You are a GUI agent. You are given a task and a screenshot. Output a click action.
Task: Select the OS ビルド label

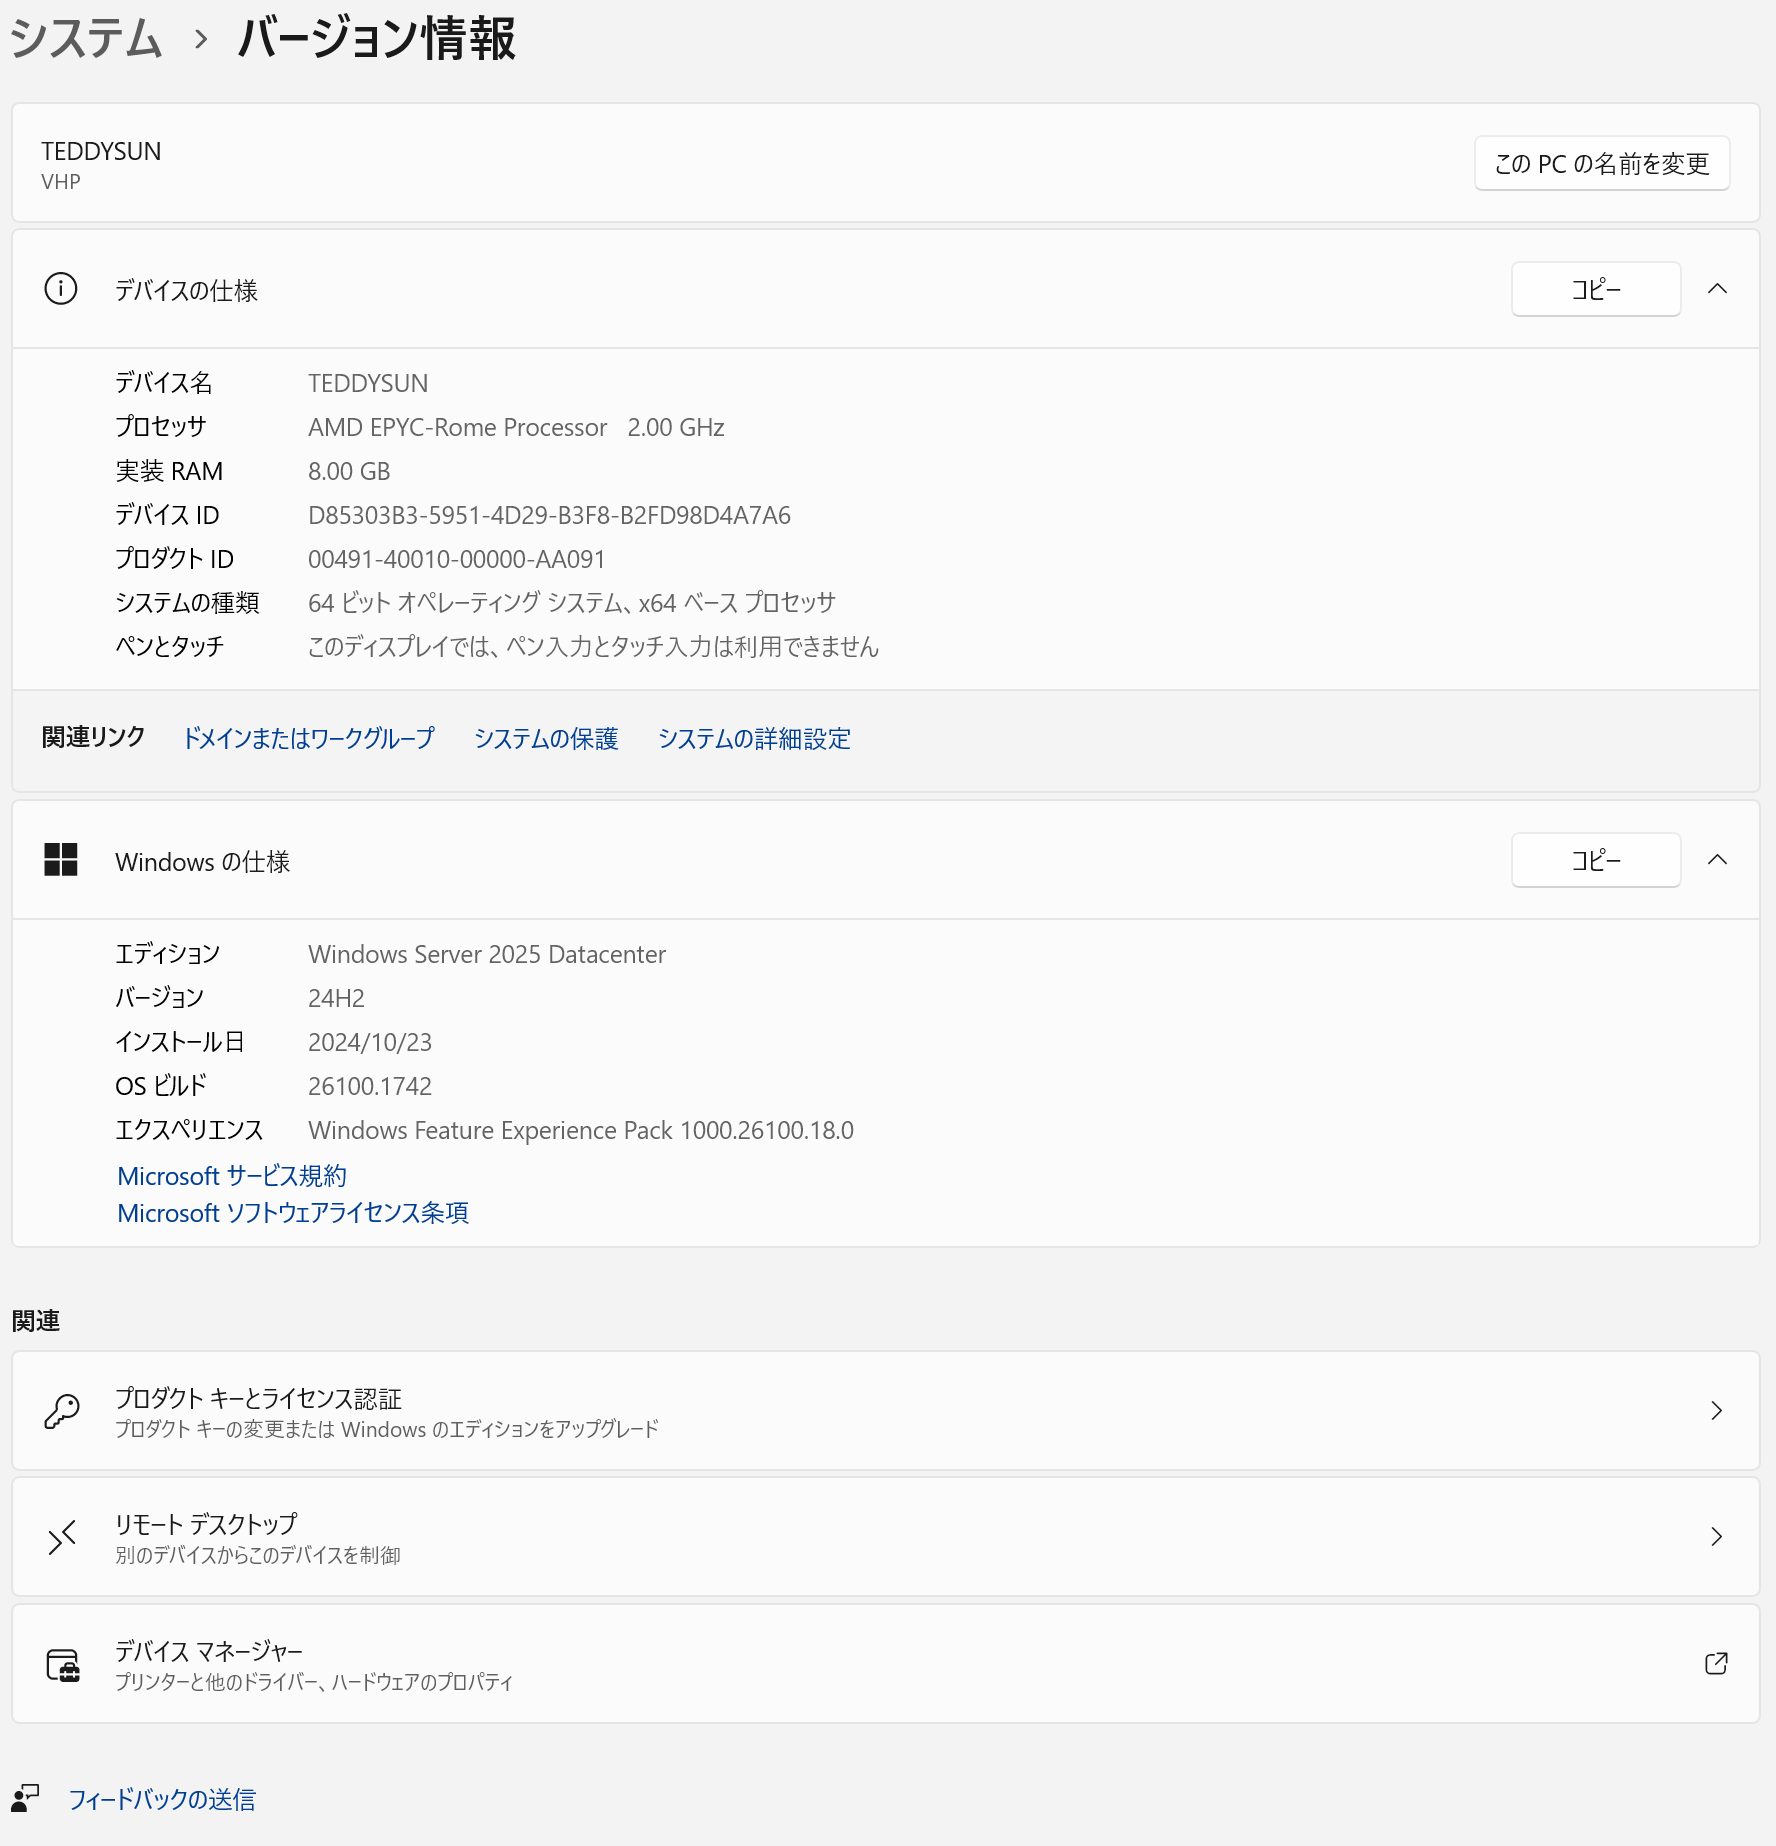point(161,1086)
